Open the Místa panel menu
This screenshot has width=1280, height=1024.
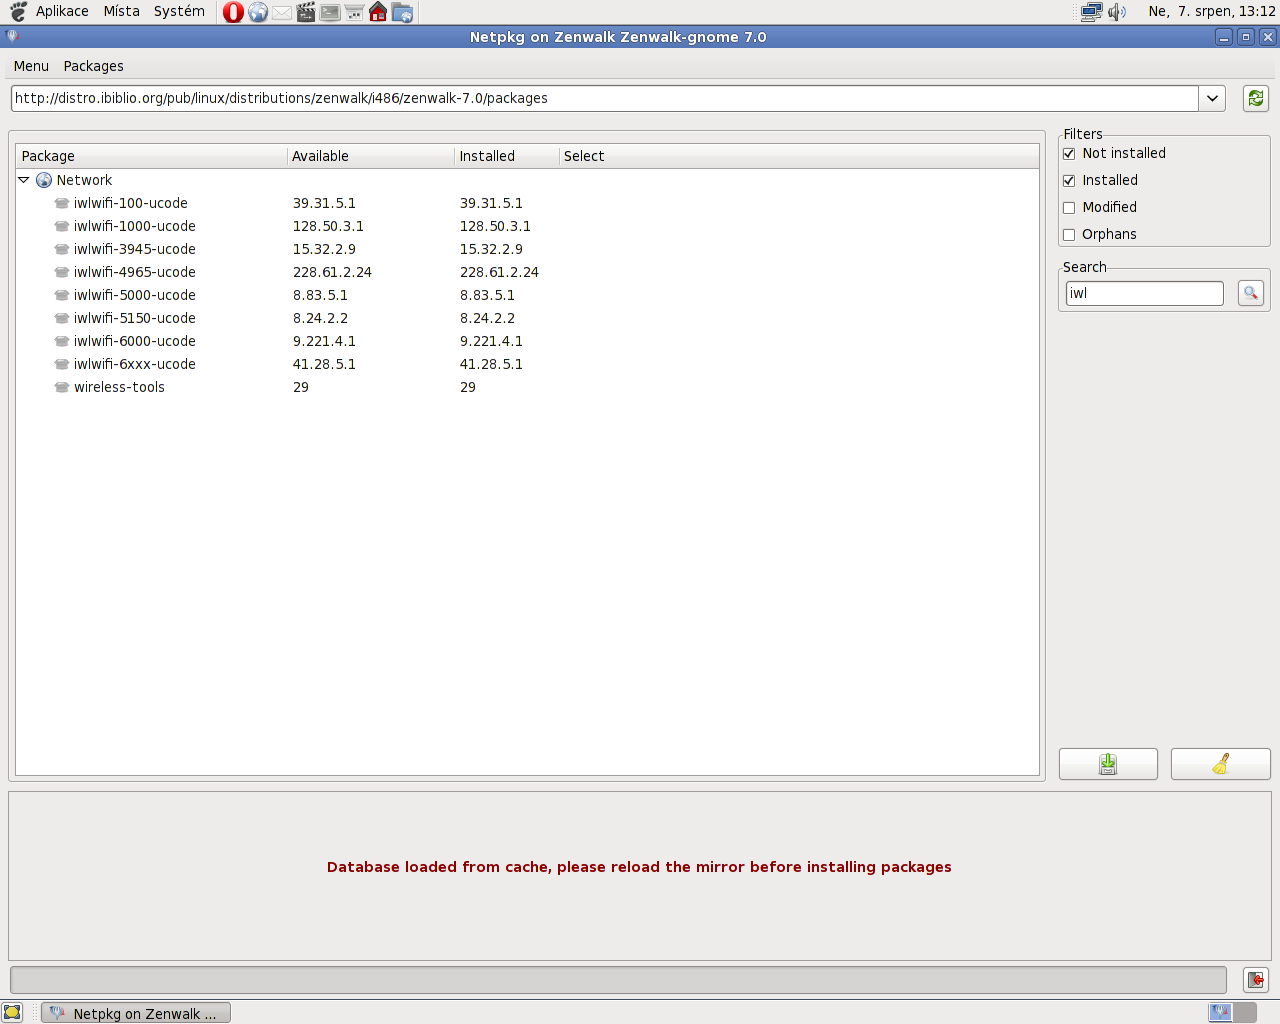(x=122, y=11)
